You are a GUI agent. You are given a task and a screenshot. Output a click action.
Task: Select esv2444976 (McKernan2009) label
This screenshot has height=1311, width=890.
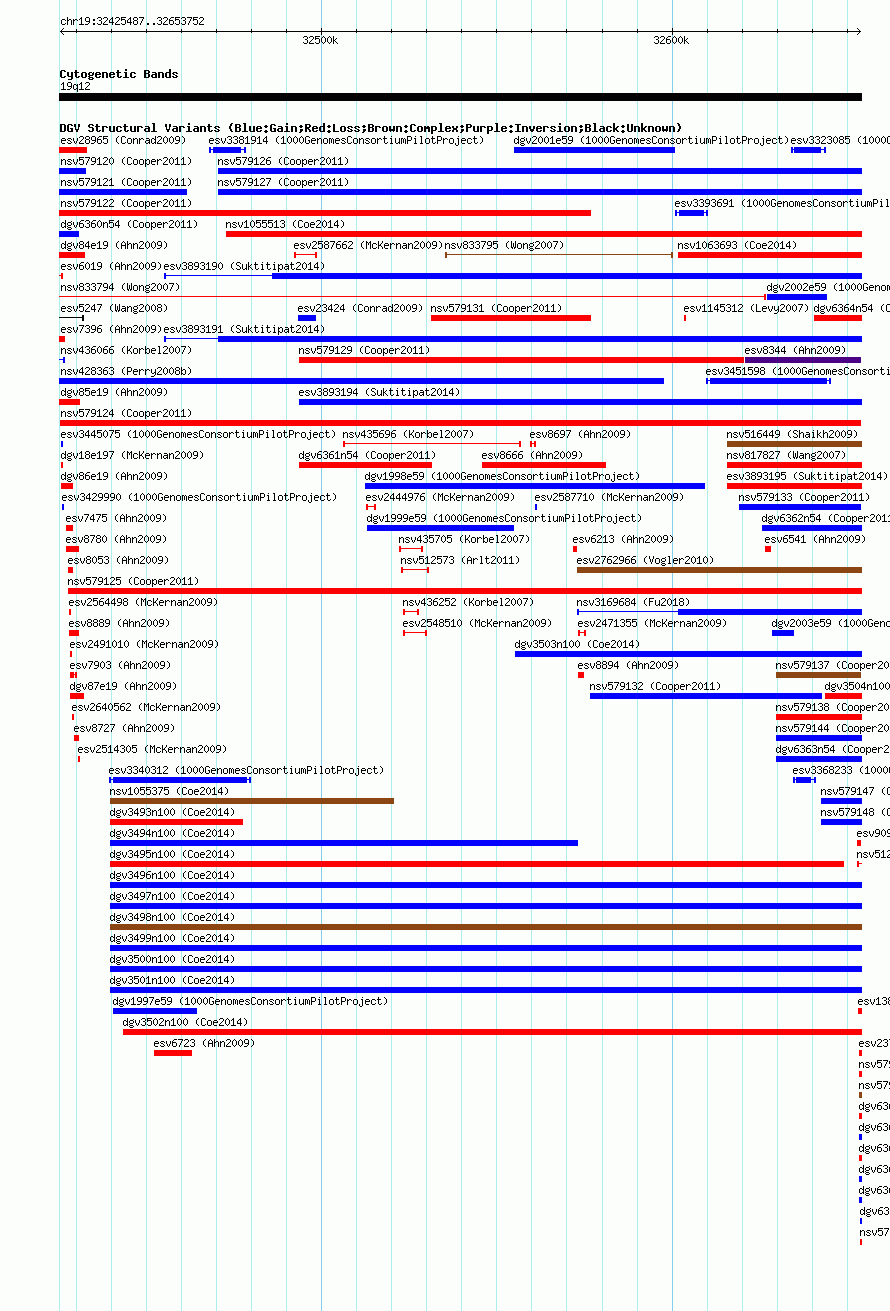point(440,497)
